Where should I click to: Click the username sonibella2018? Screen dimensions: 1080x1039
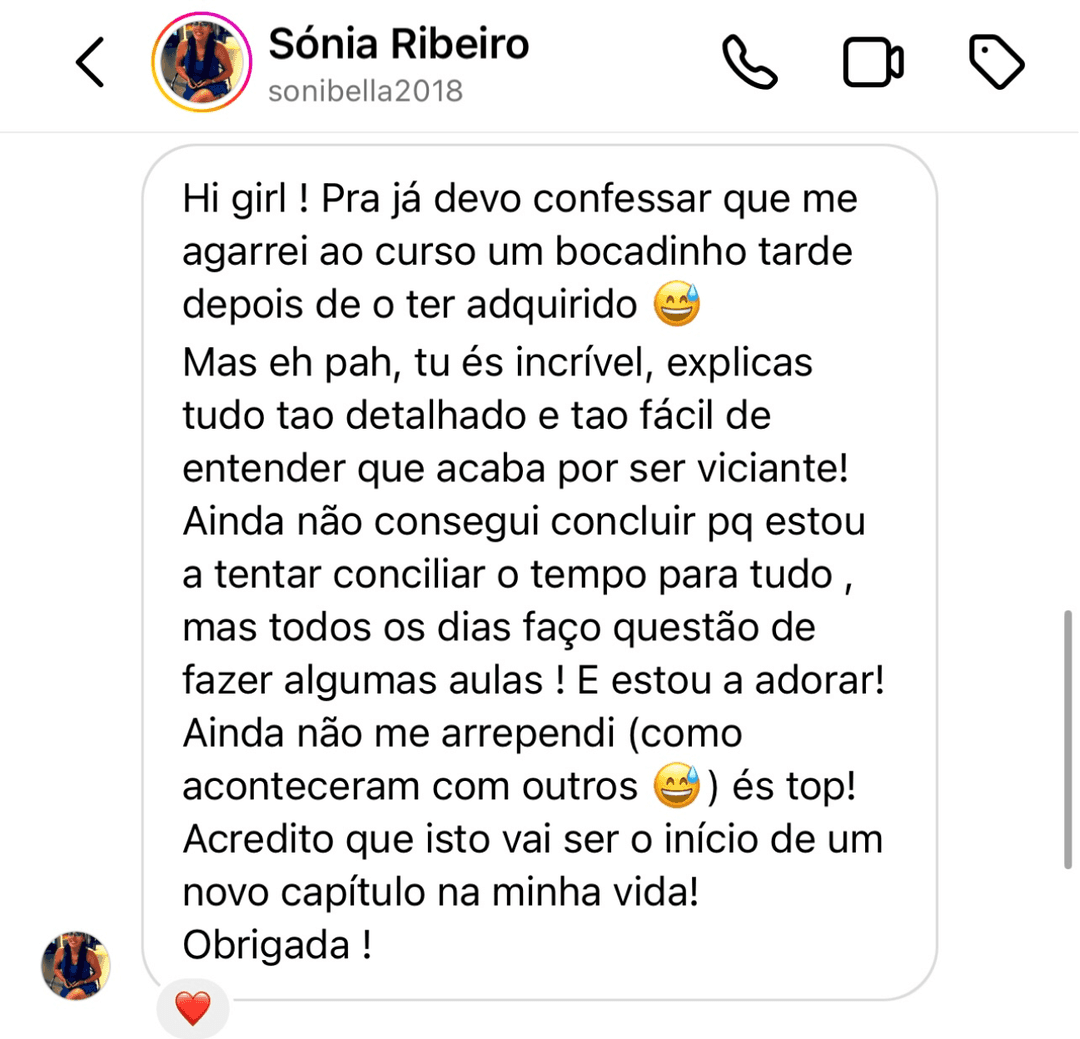tap(365, 91)
